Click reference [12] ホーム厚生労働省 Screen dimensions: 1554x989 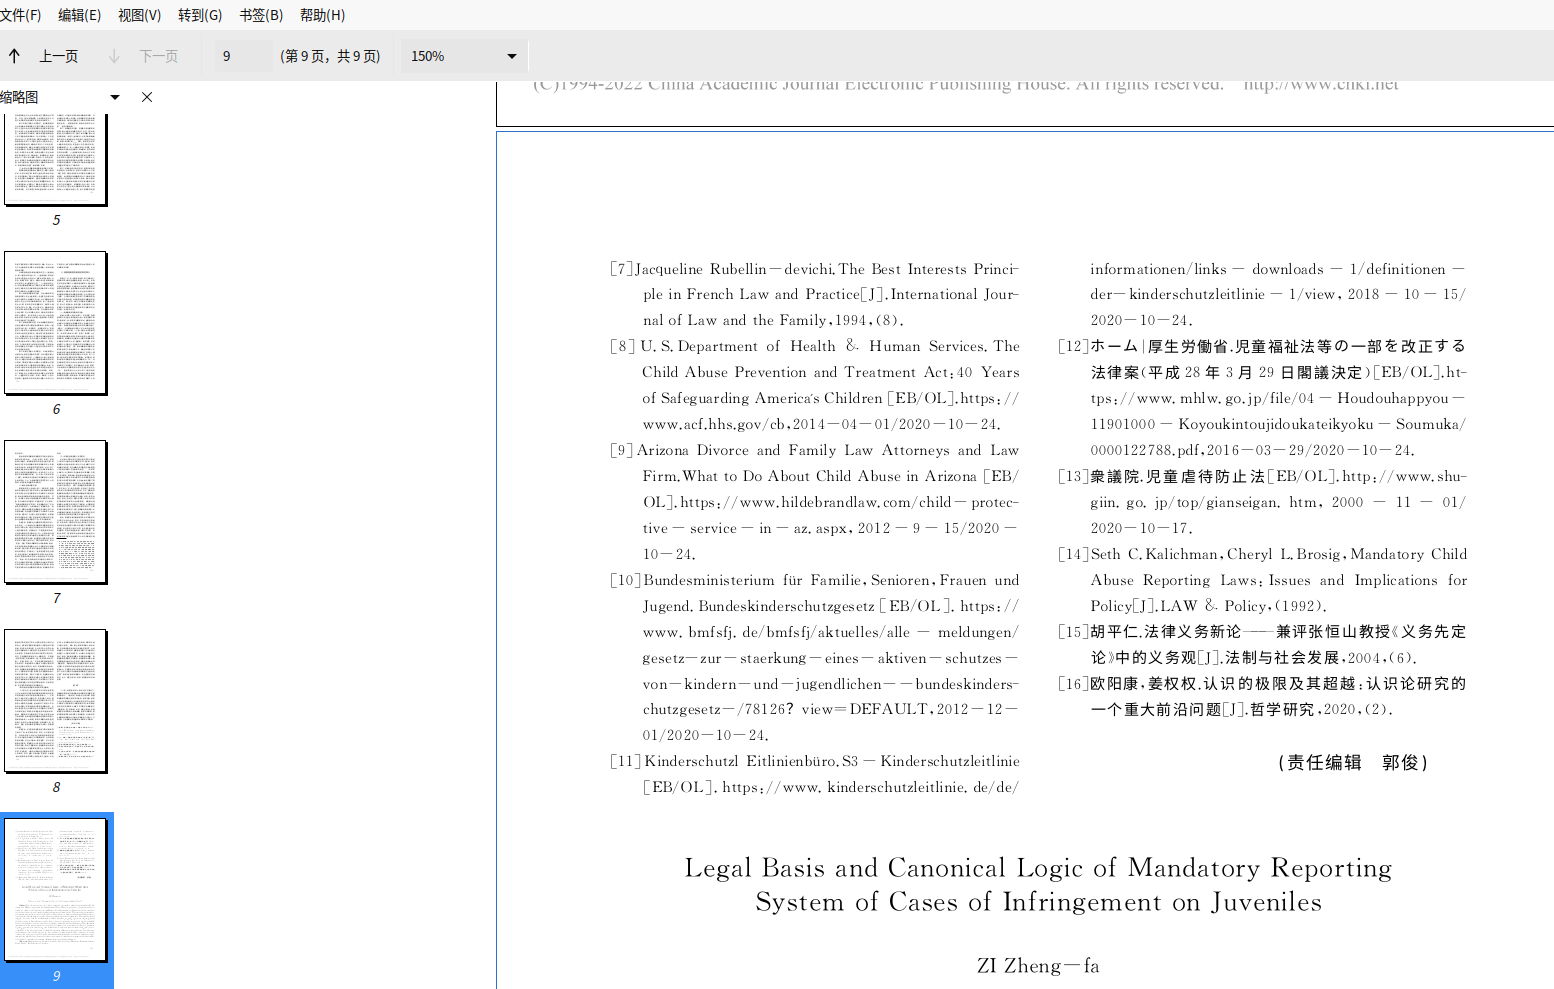(1262, 398)
